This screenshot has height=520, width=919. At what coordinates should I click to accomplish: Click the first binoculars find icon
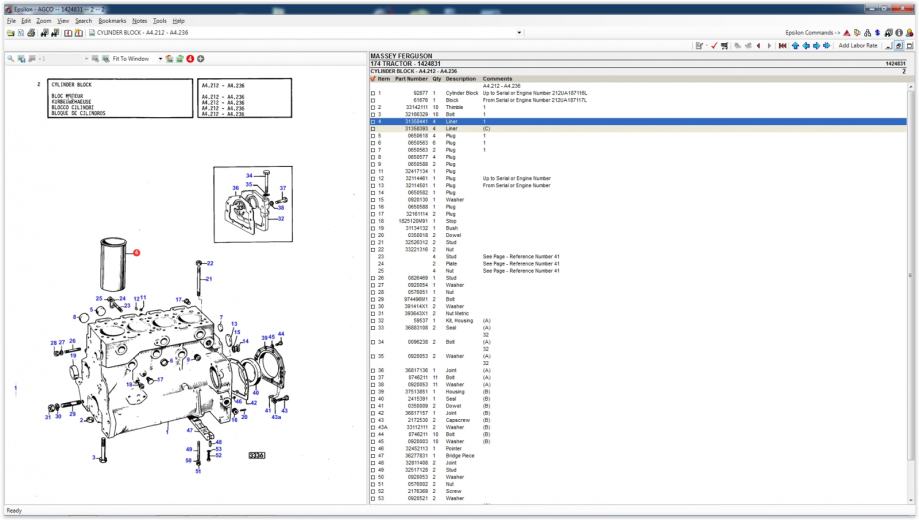point(45,33)
